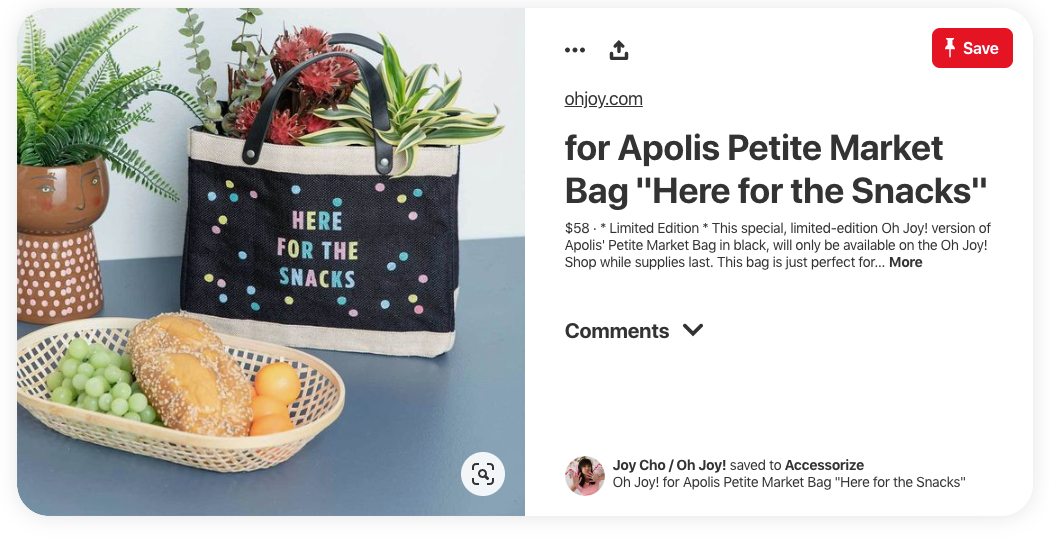The height and width of the screenshot is (539, 1049).
Task: Click the Apolis Petite Market Bag pin title
Action: [x=776, y=169]
